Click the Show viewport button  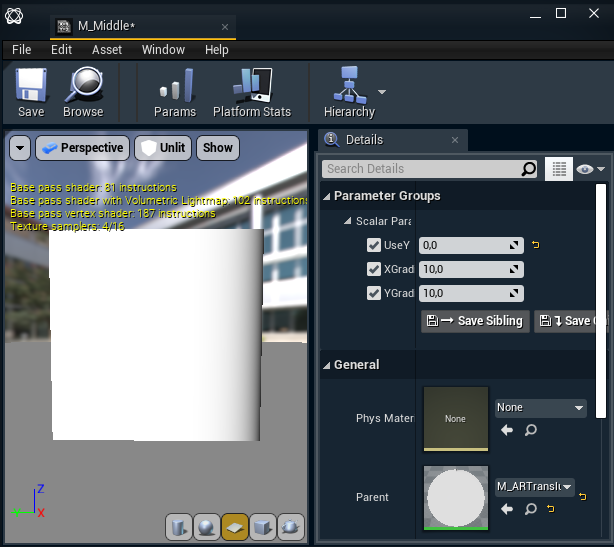point(217,148)
